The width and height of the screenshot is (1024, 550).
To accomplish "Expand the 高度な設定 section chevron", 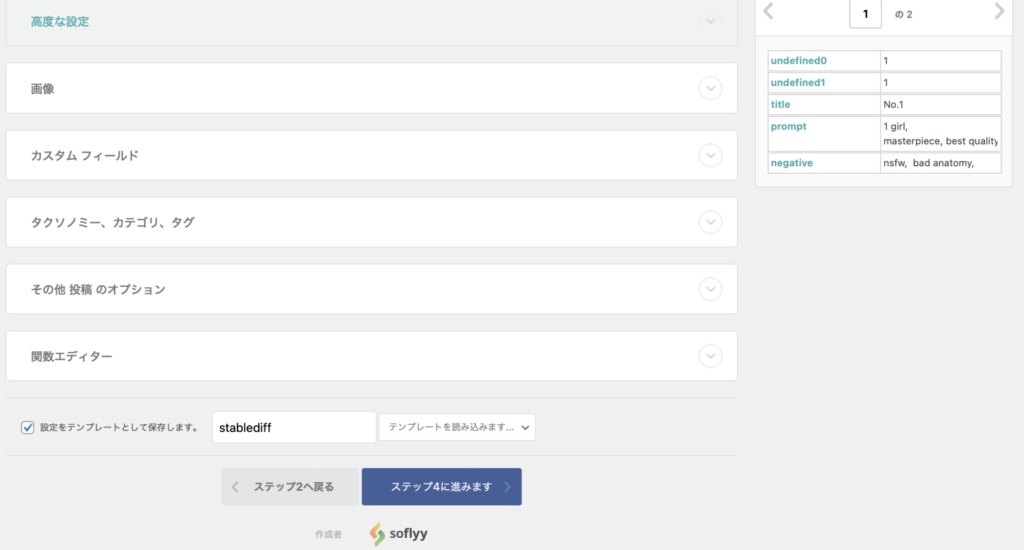I will [x=710, y=21].
